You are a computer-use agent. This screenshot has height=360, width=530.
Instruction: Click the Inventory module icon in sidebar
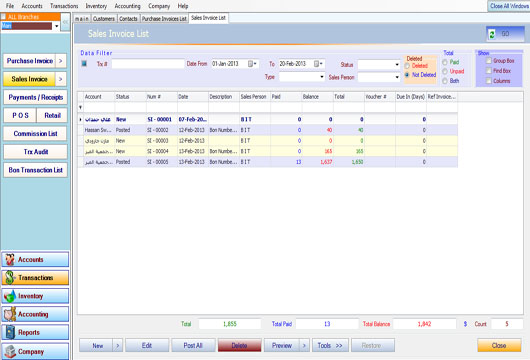[10, 296]
